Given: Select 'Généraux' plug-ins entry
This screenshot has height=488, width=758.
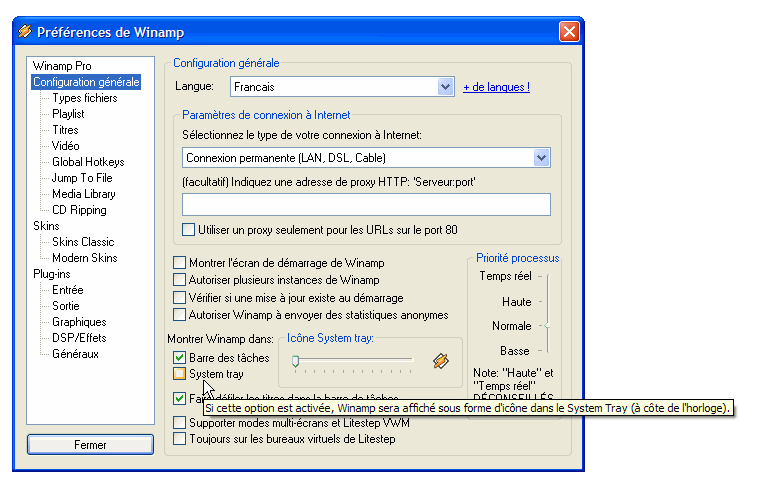Looking at the screenshot, I should point(75,354).
